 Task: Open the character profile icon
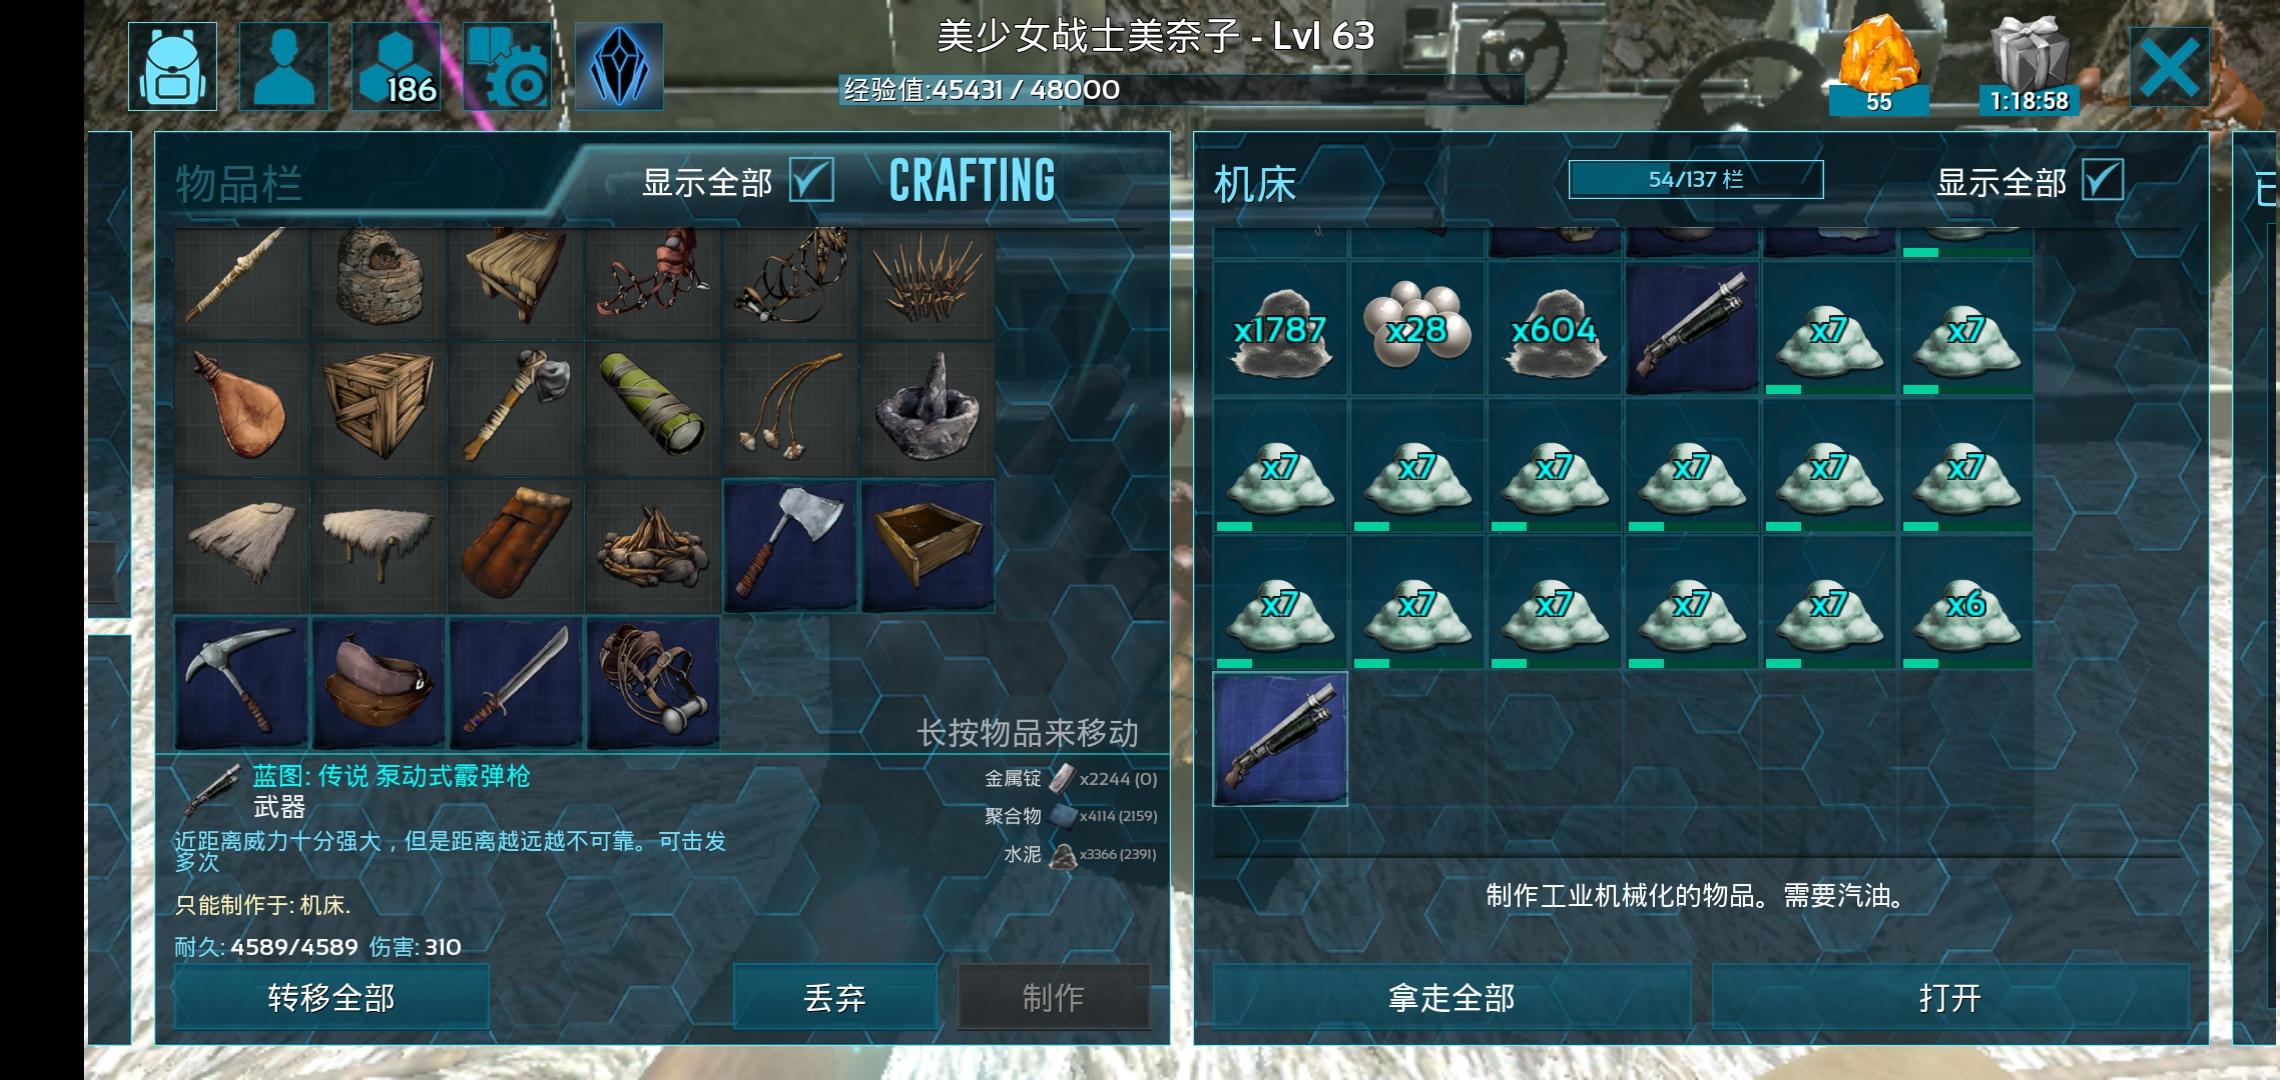[x=284, y=66]
